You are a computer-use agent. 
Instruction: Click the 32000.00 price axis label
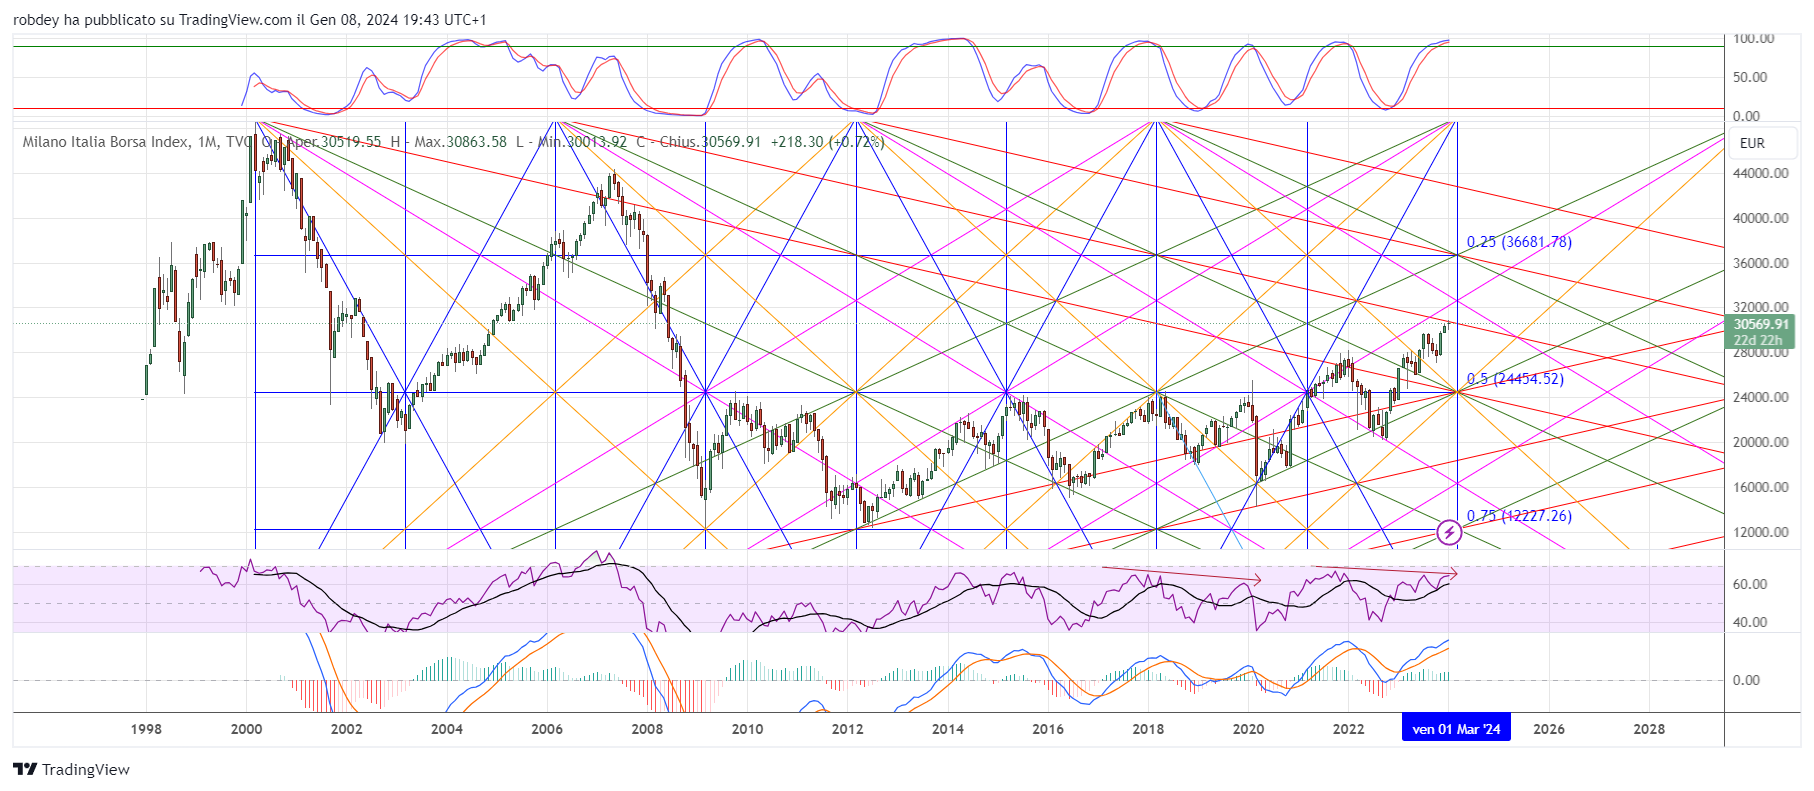click(x=1761, y=308)
